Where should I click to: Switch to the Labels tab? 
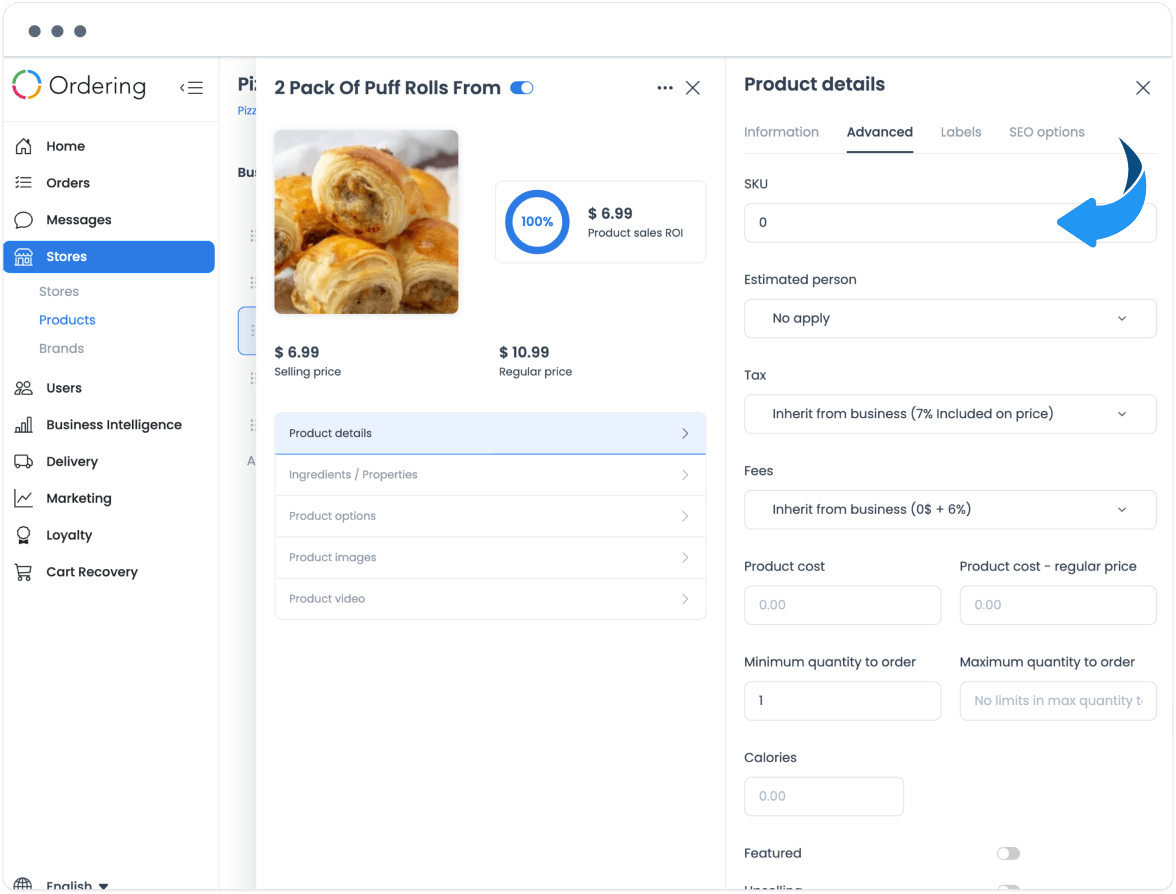pos(961,132)
